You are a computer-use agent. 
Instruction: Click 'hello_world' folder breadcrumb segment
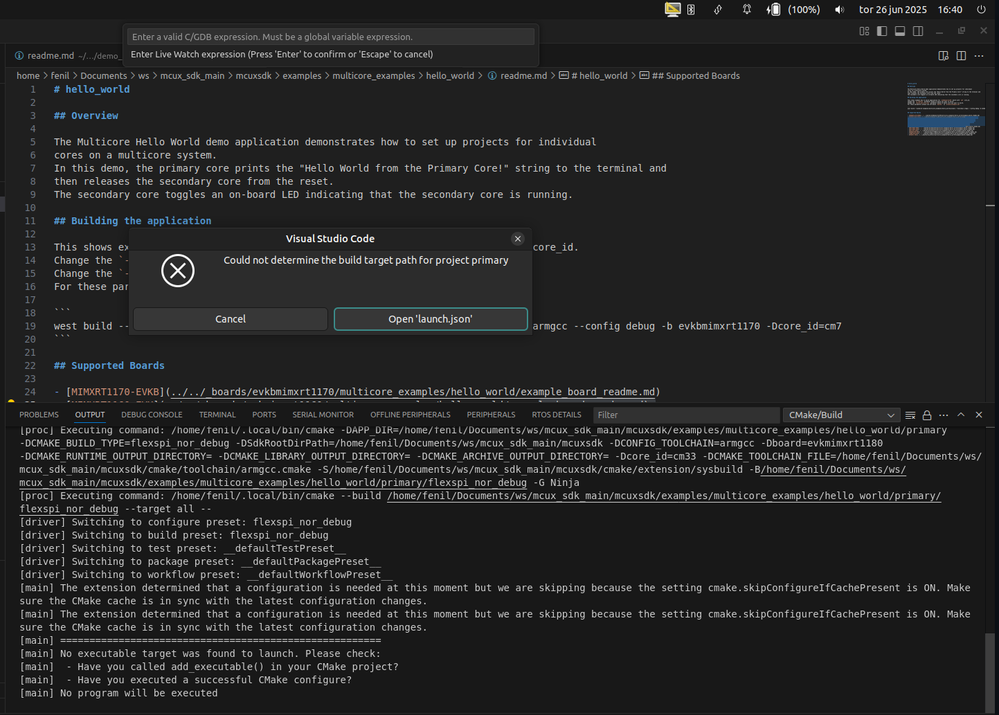[x=450, y=76]
